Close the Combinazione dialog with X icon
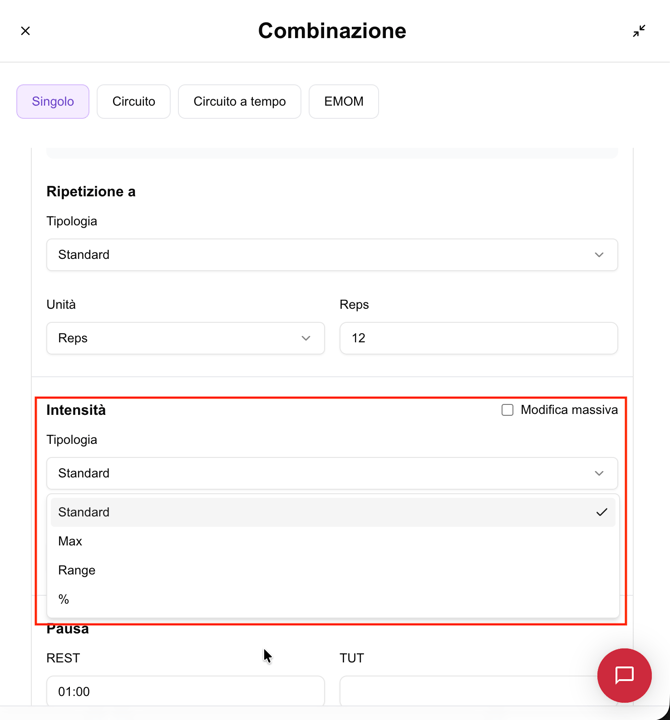The image size is (670, 720). pos(26,31)
